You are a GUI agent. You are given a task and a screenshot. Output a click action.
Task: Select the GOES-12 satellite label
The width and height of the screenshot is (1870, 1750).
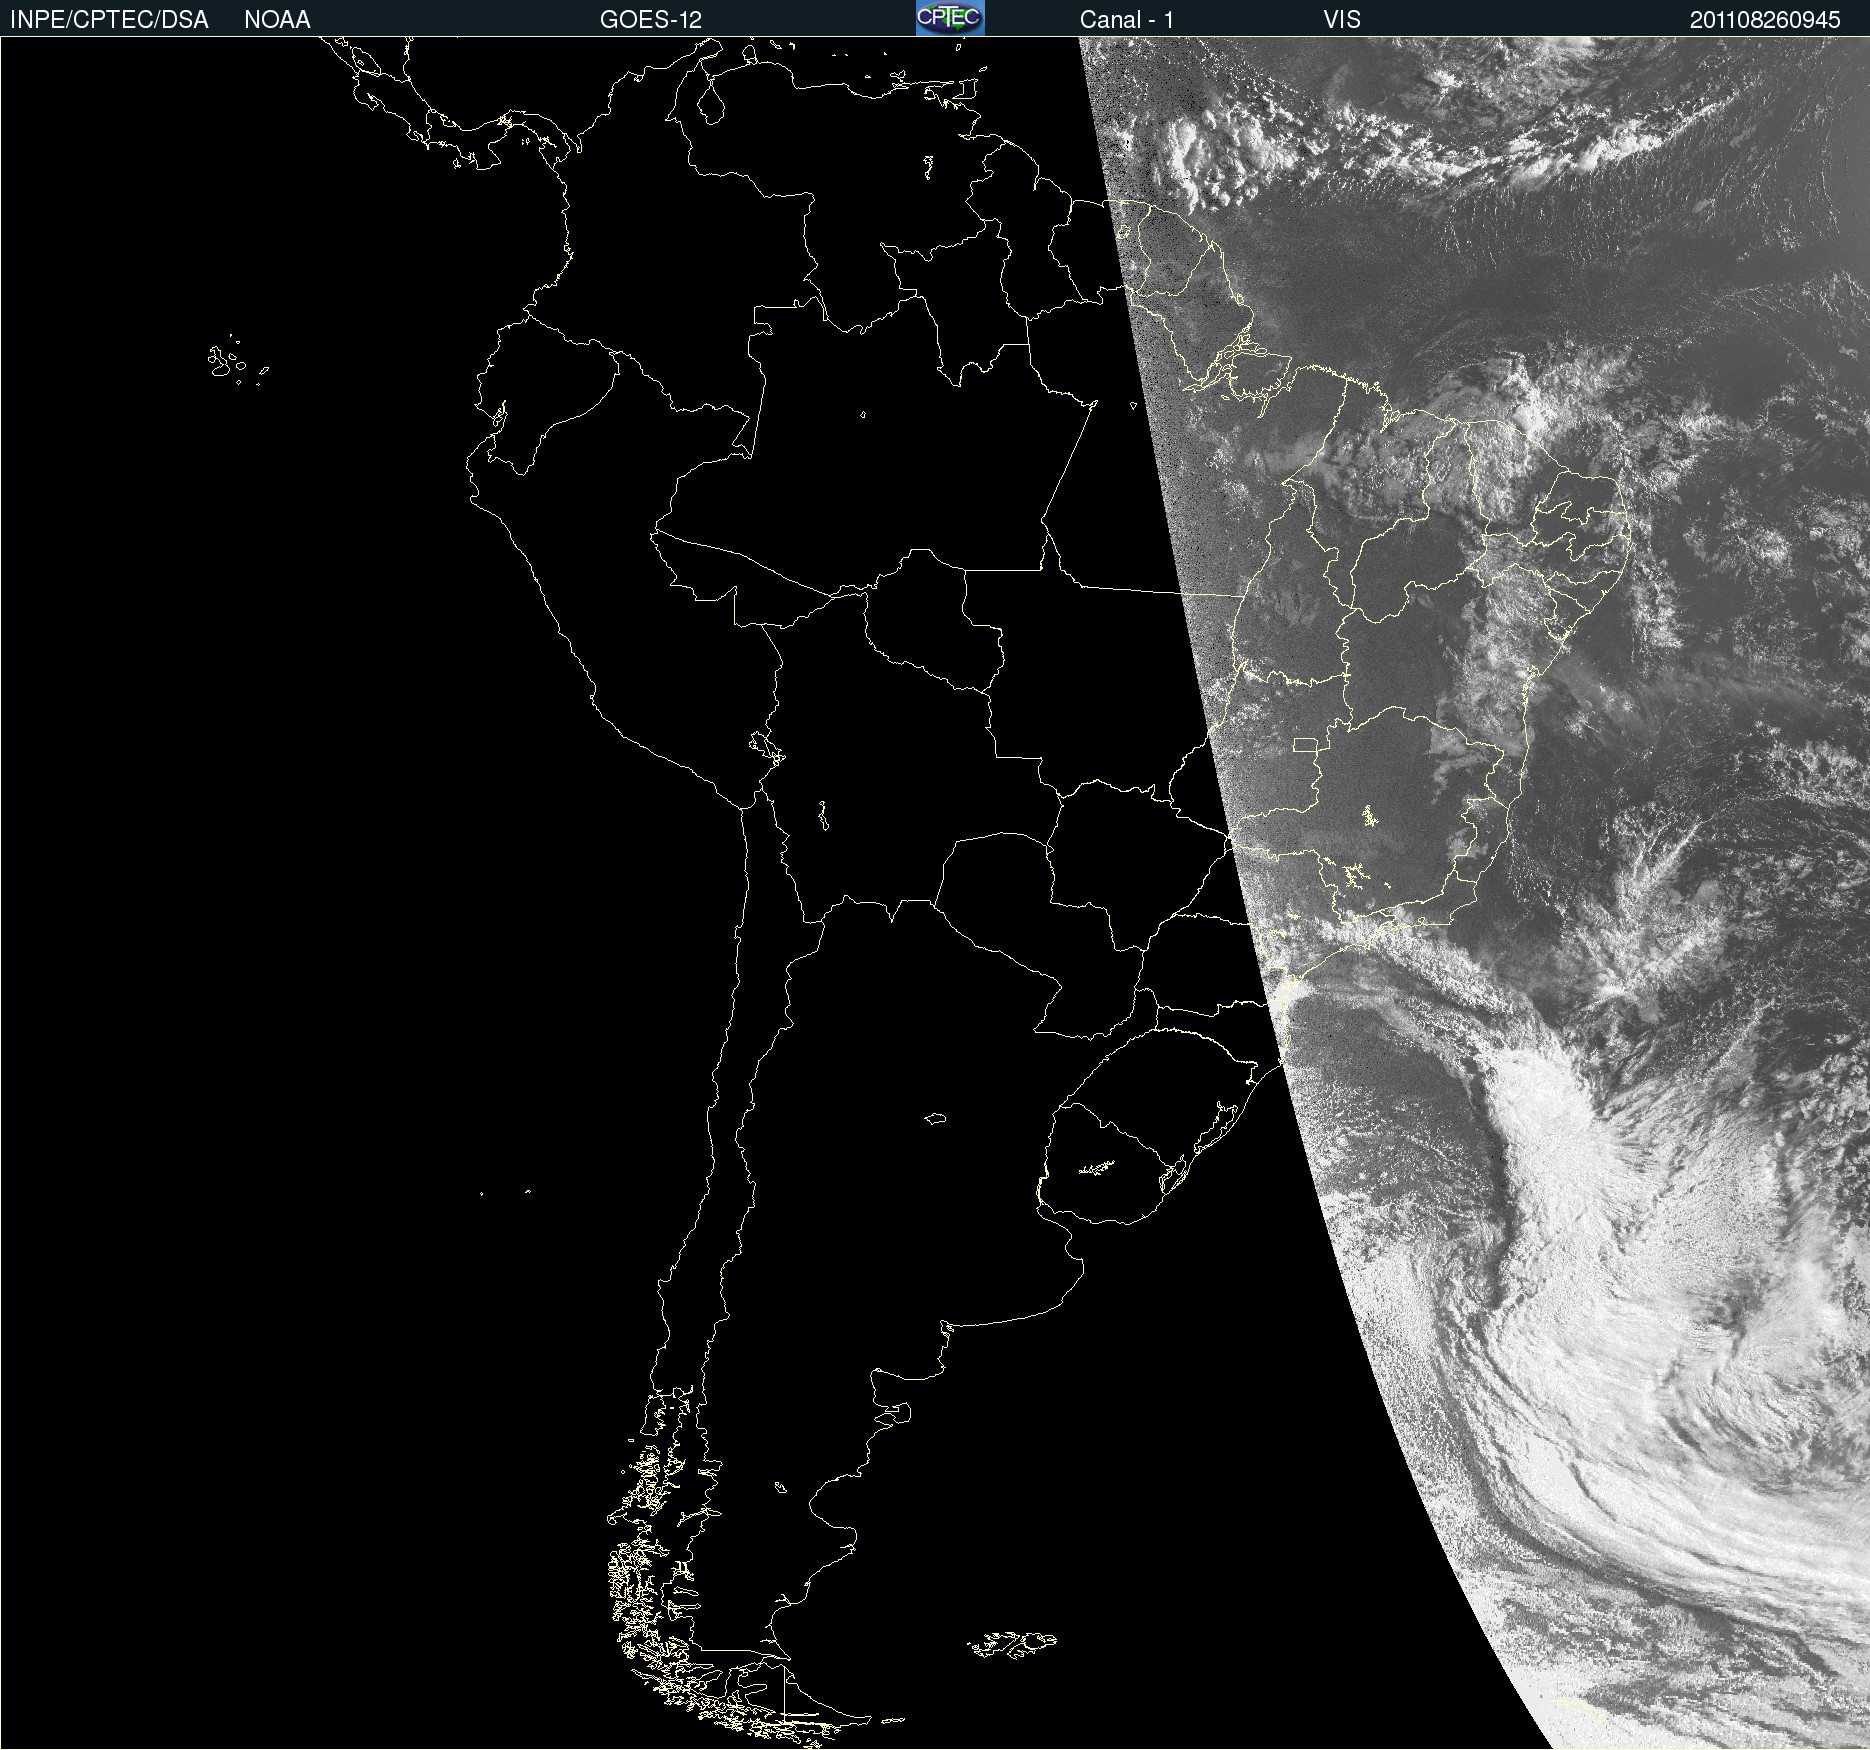coord(651,20)
